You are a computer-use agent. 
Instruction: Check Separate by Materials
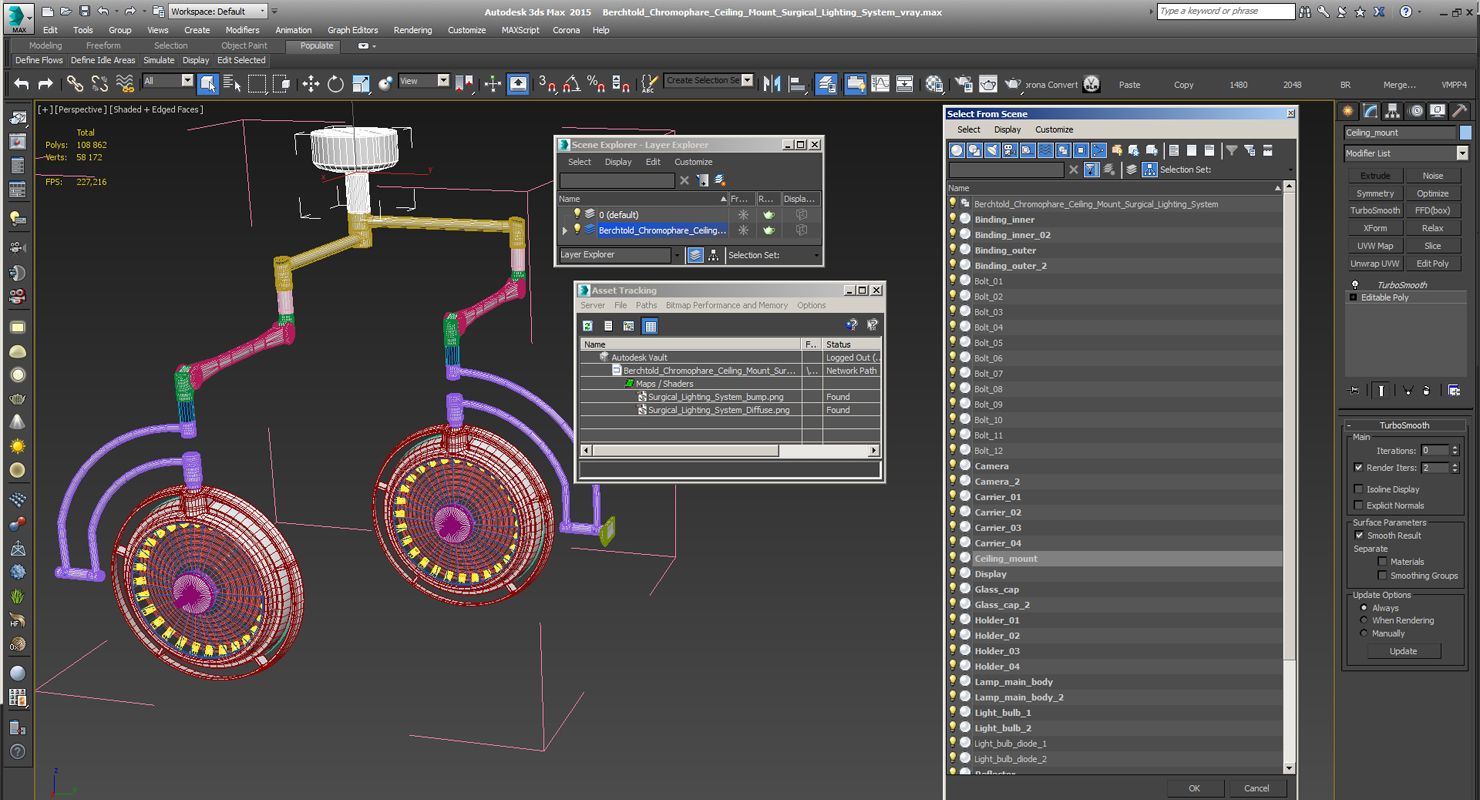[x=1382, y=561]
